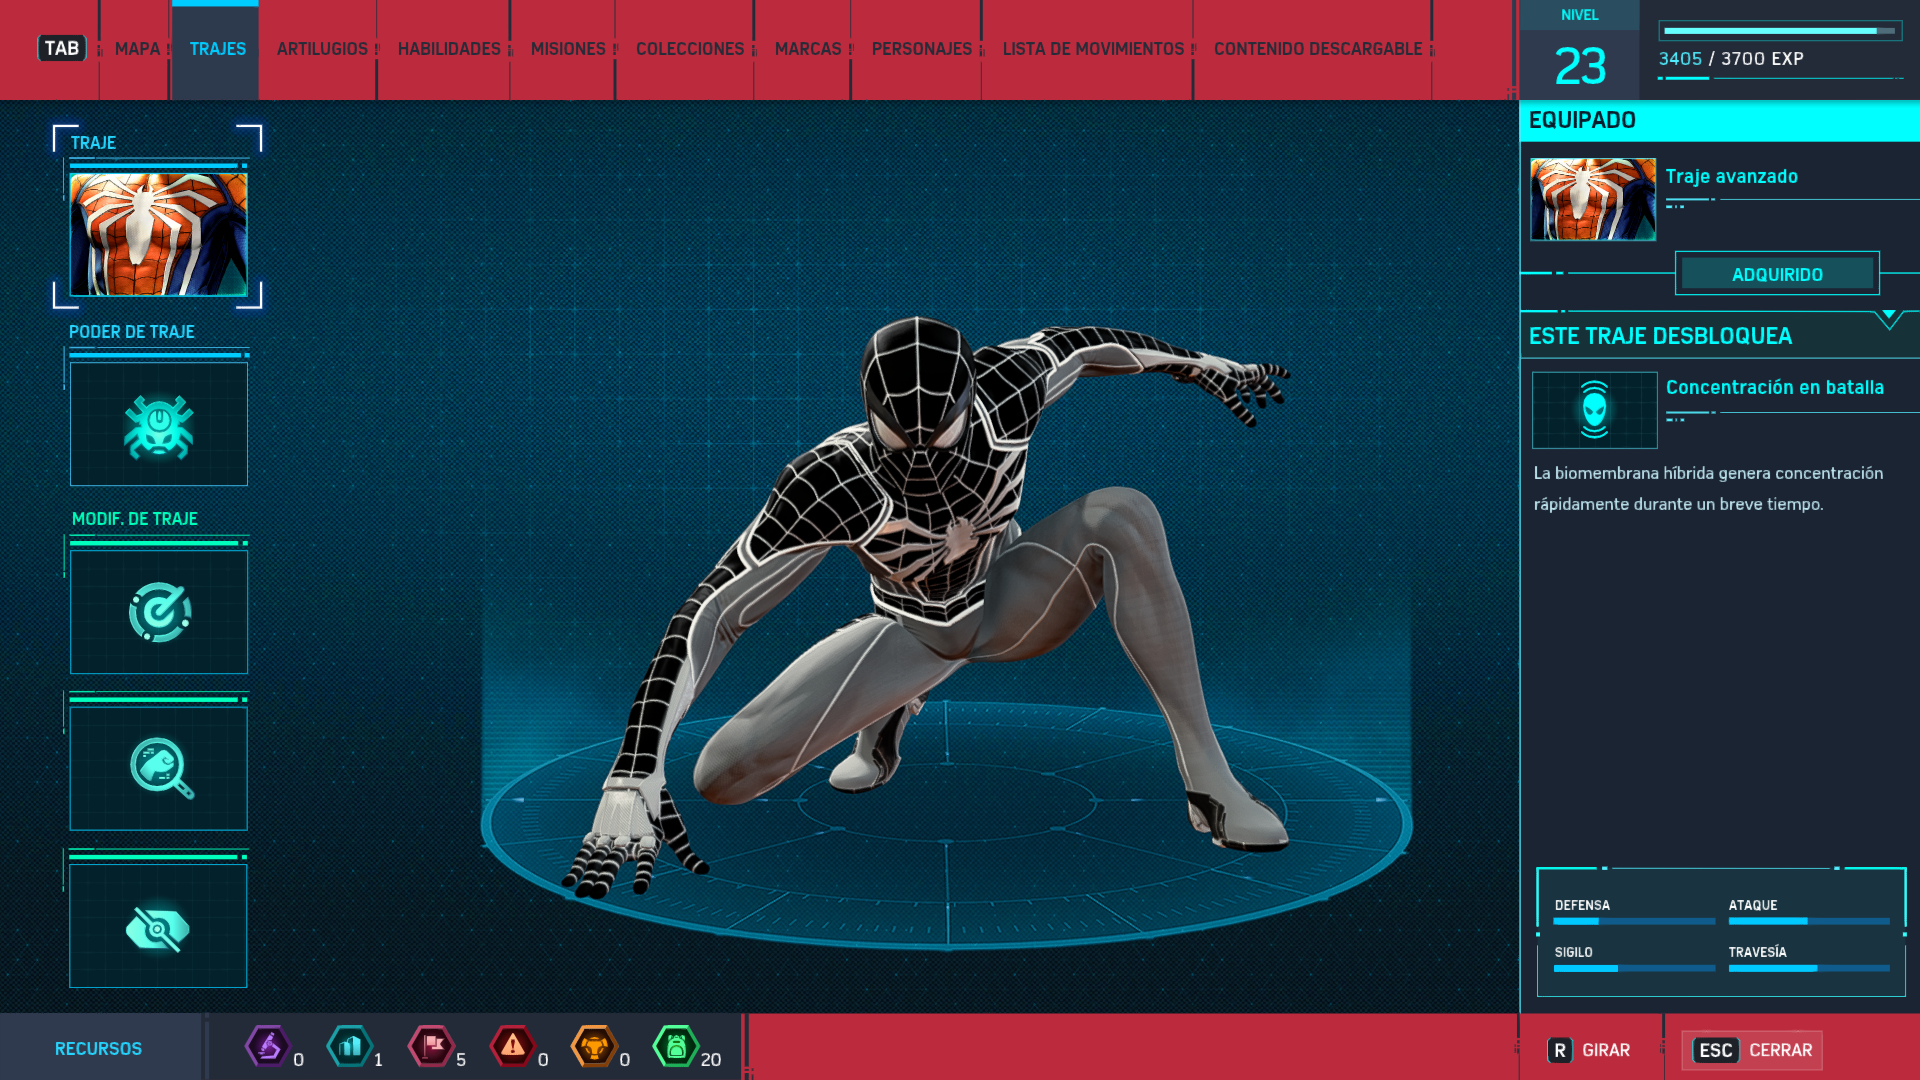1920x1080 pixels.
Task: Click the purple research token resource icon
Action: click(268, 1047)
